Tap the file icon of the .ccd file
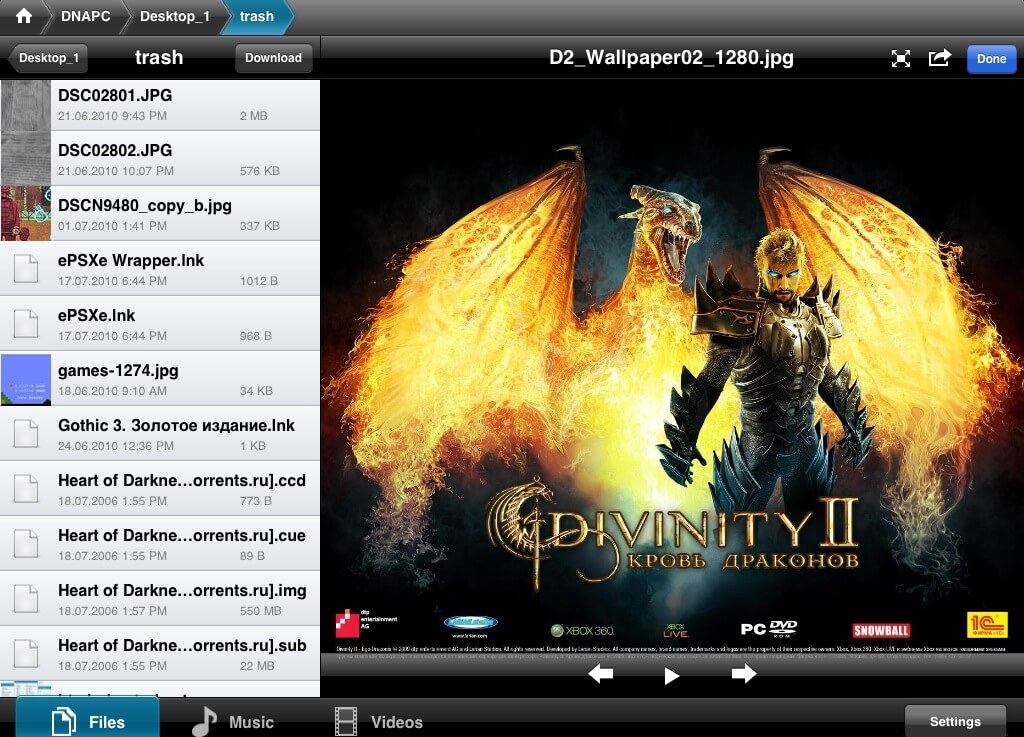The width and height of the screenshot is (1024, 737). click(26, 488)
